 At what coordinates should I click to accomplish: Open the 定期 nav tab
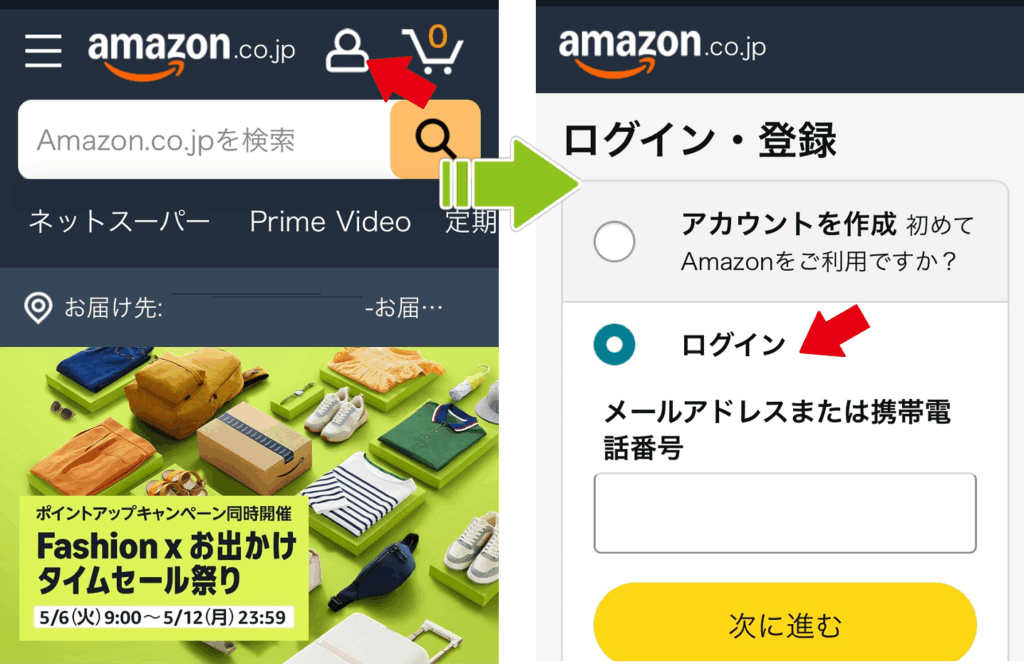[x=472, y=221]
